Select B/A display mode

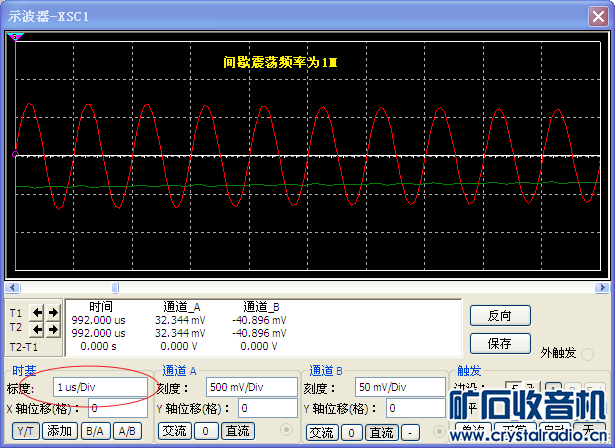click(x=93, y=431)
